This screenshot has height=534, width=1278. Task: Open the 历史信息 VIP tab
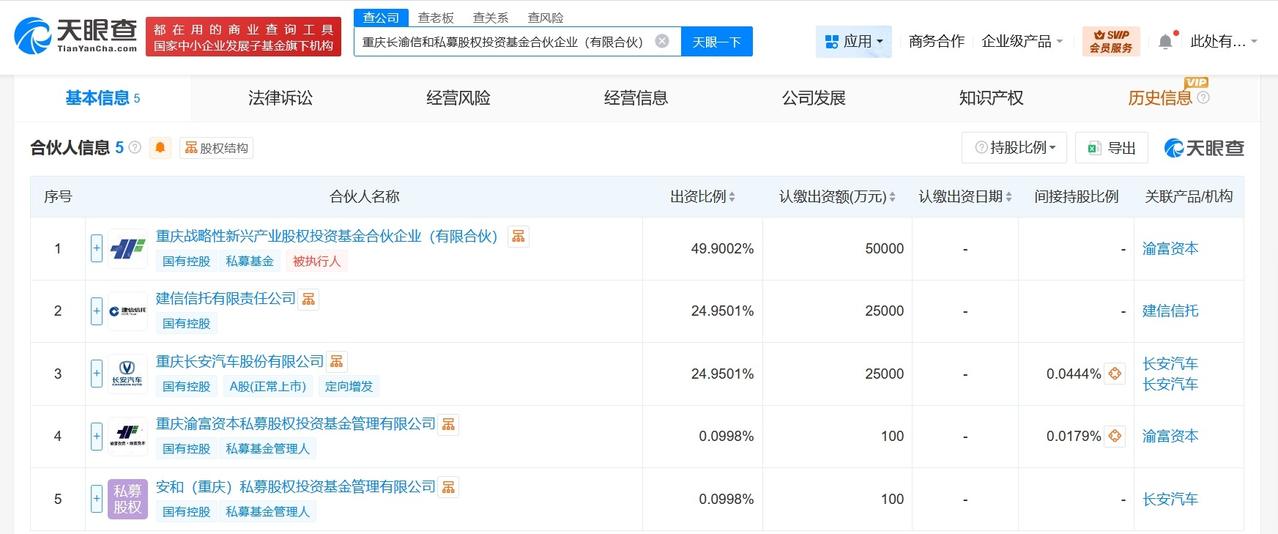coord(1160,98)
